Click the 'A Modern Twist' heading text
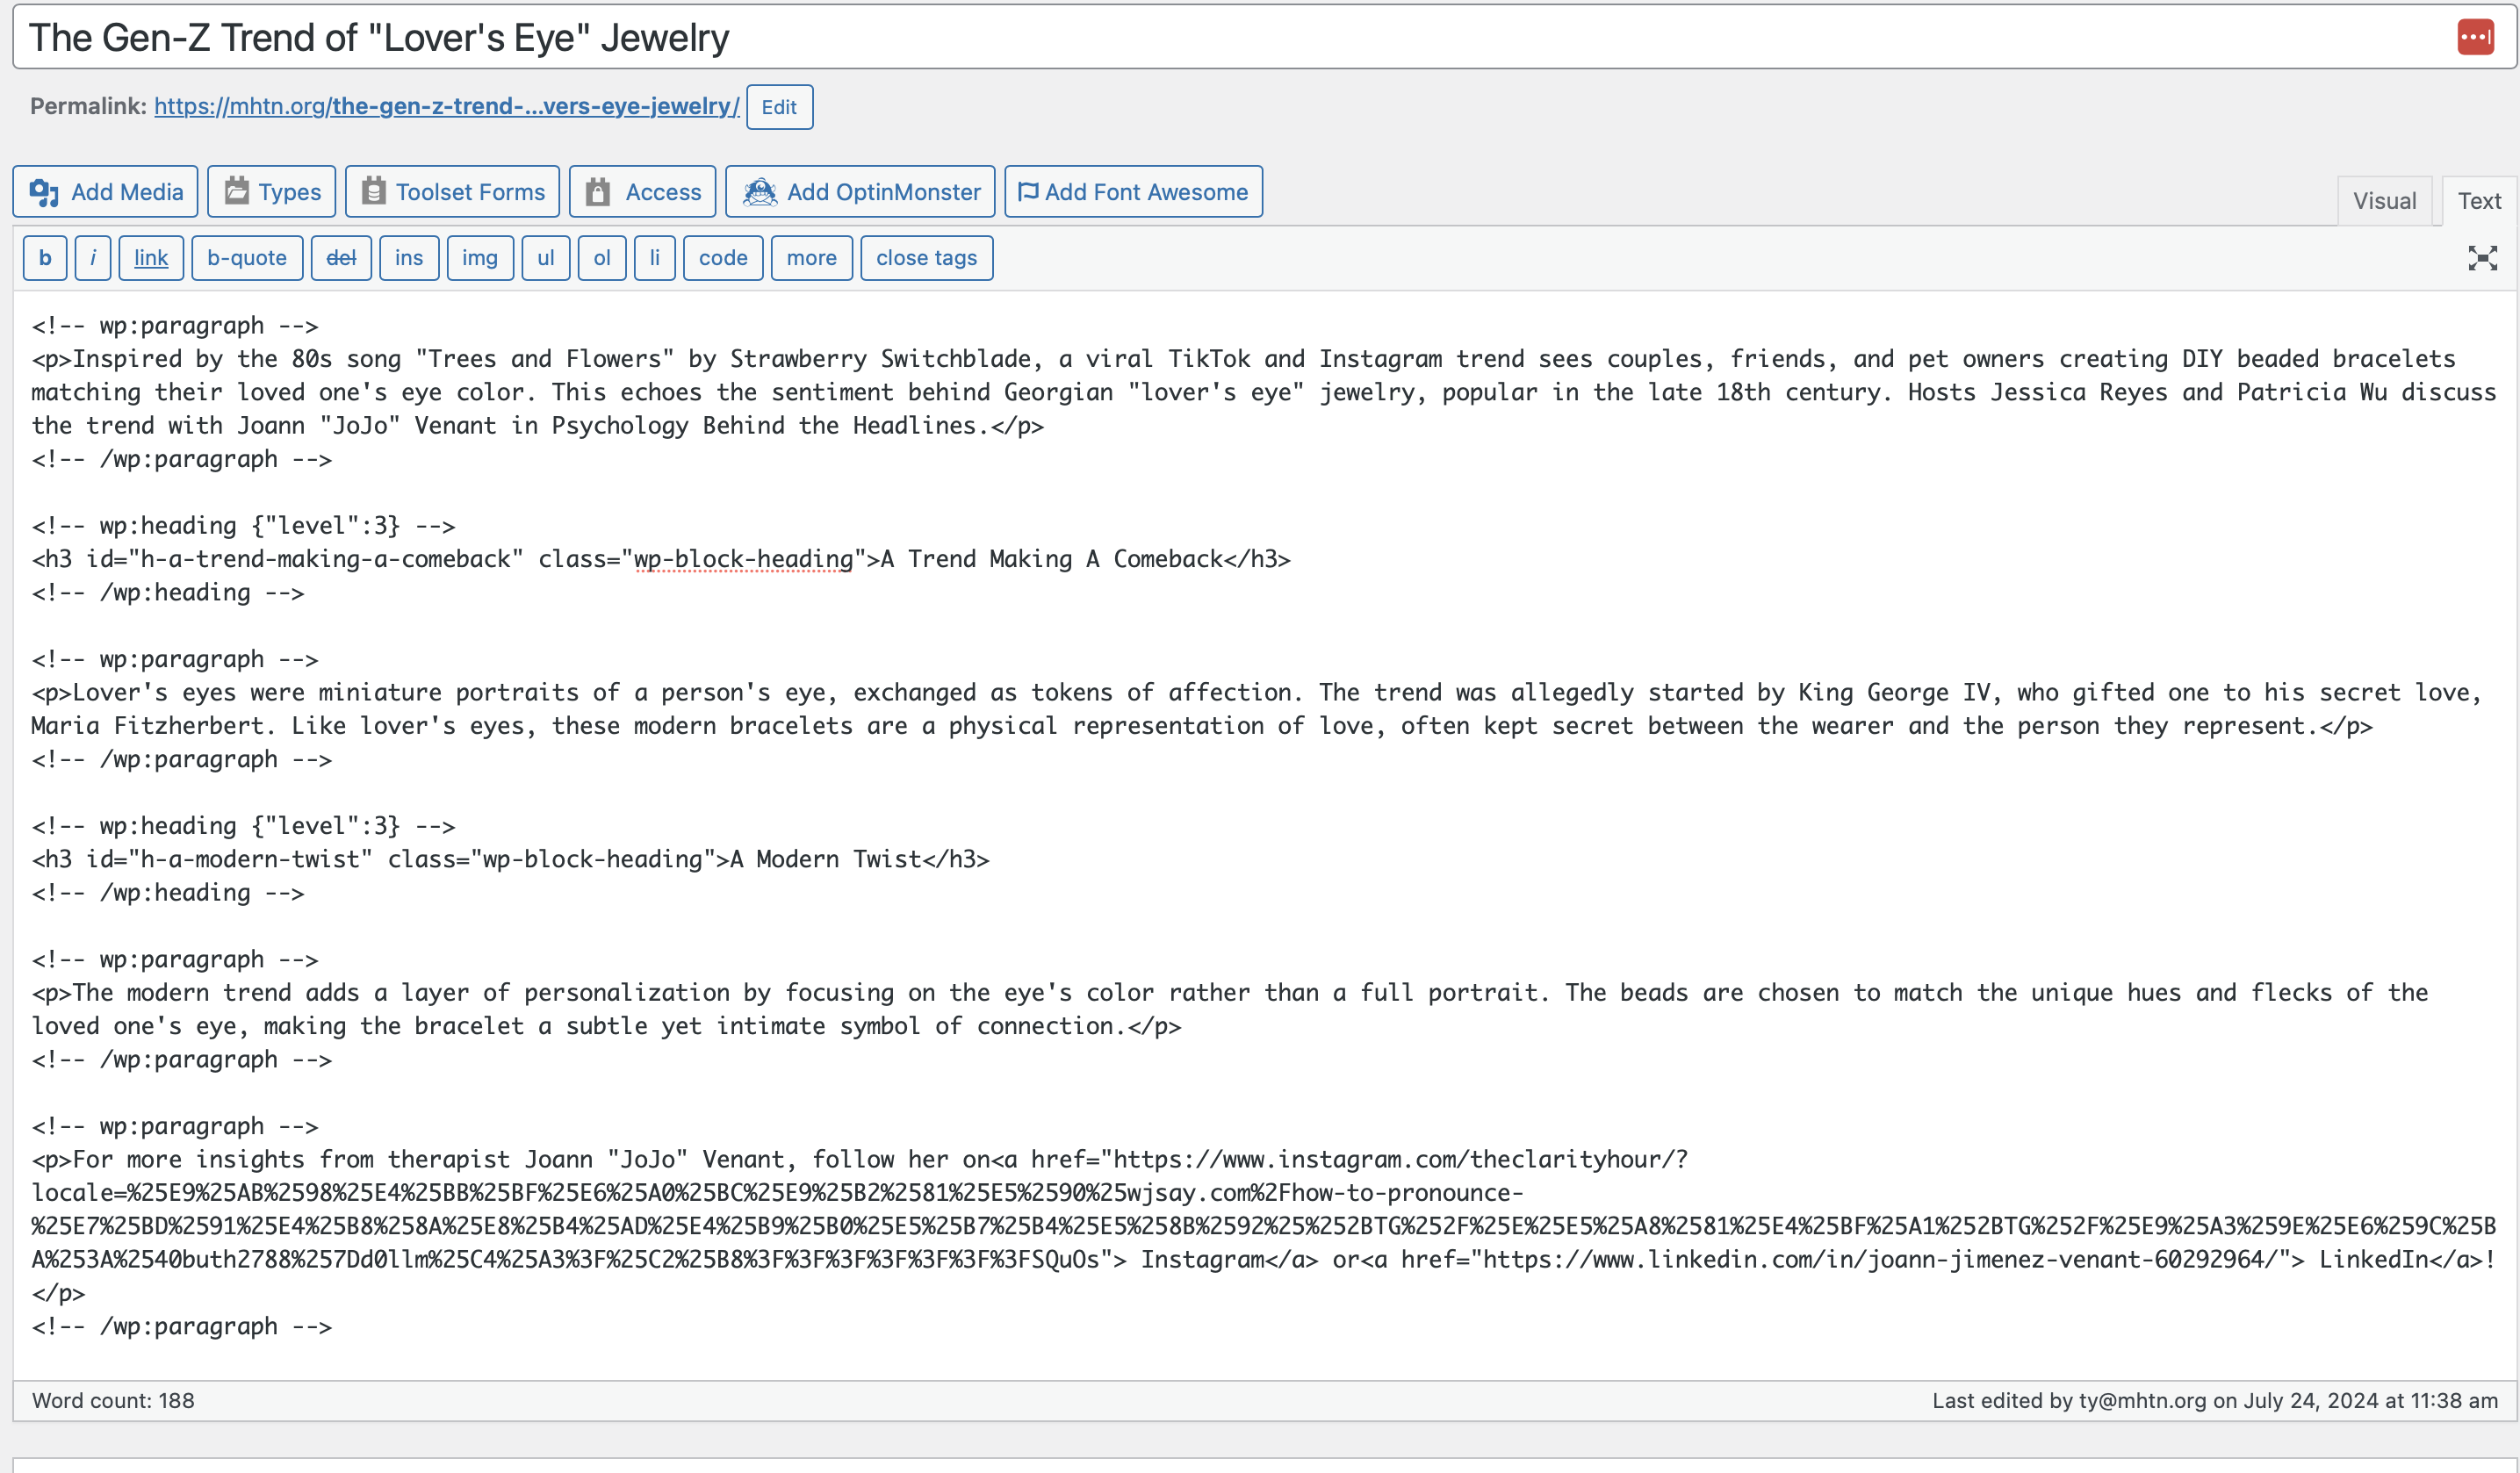The image size is (2520, 1473). [826, 859]
